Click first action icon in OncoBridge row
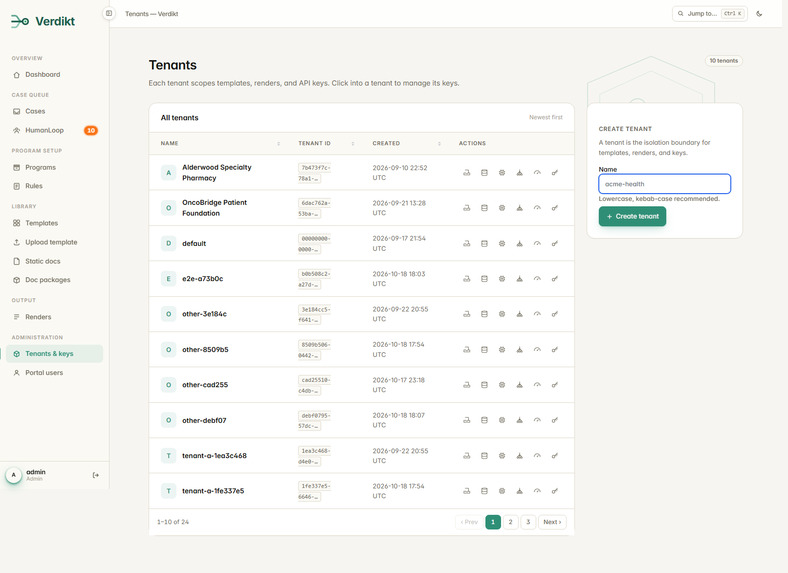 [x=466, y=208]
